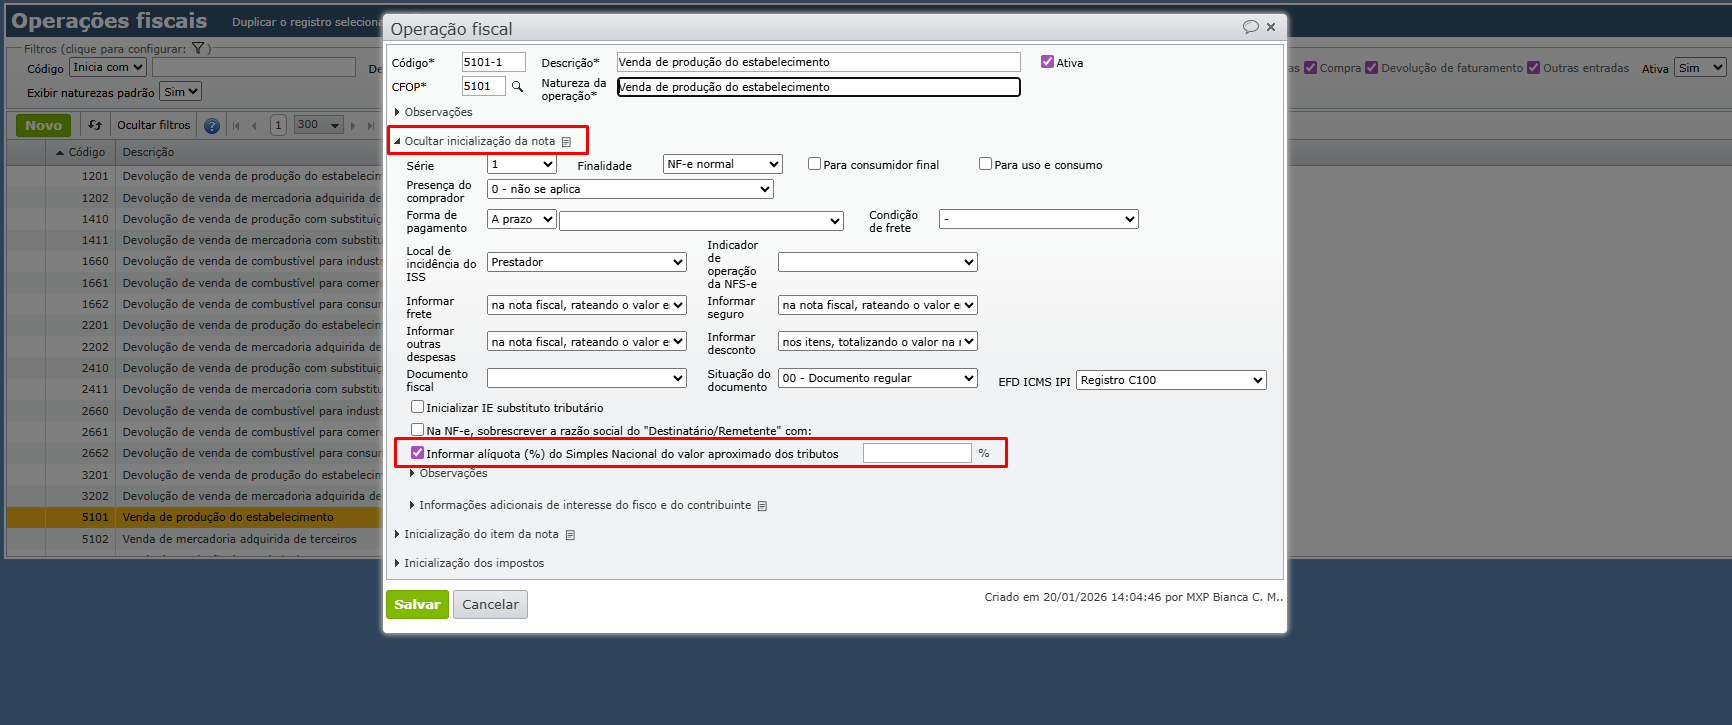Click the Simples Nacional alíquota percentage field
This screenshot has height=725, width=1732.
point(917,453)
